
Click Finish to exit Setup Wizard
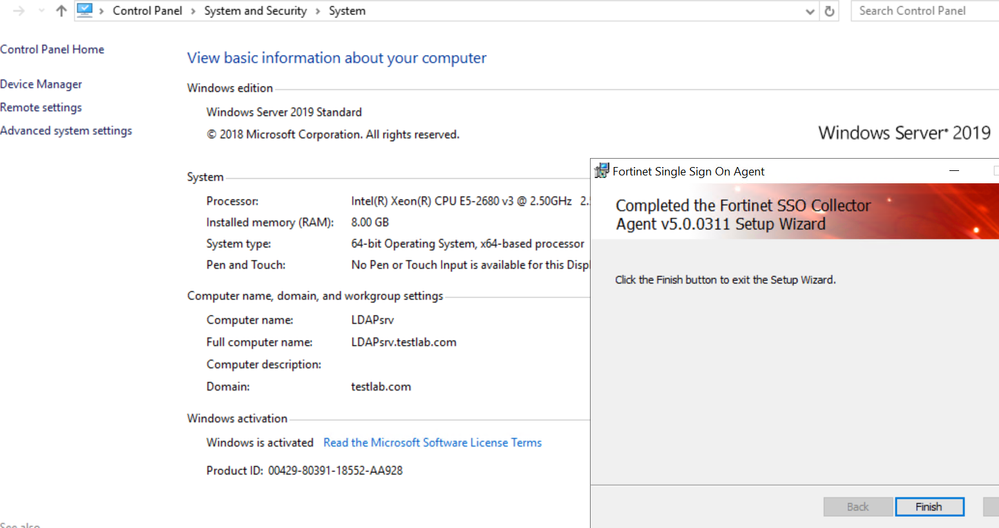pyautogui.click(x=929, y=507)
